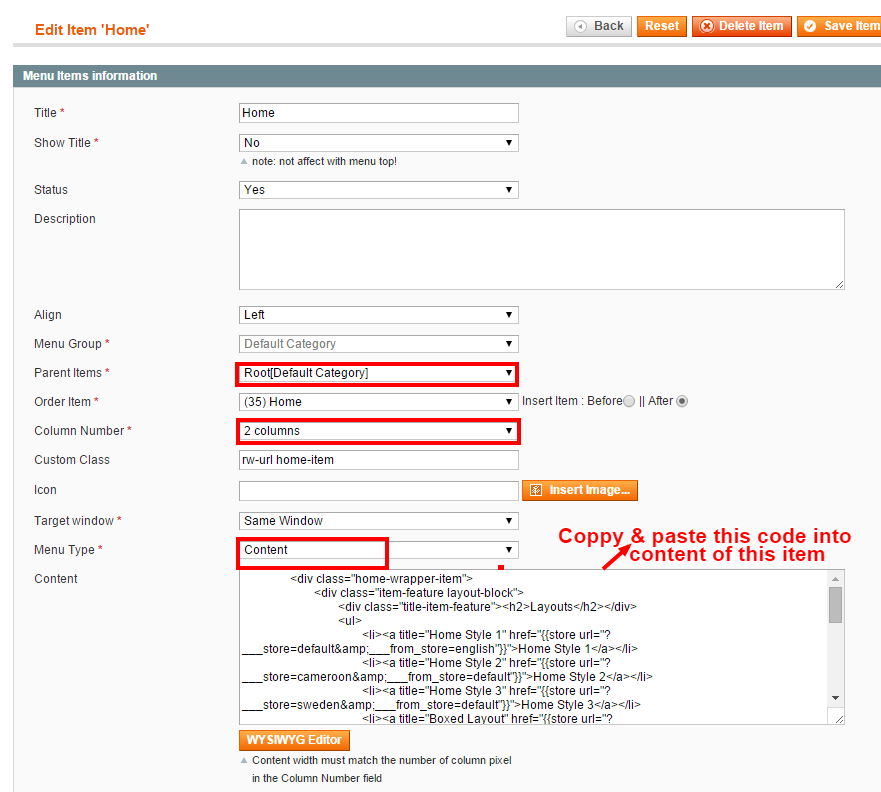Click the back arrow icon in Back button

581,26
